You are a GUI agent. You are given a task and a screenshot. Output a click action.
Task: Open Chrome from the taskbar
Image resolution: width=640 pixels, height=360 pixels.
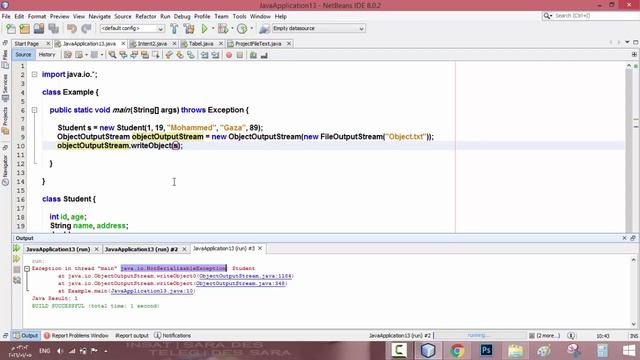pos(457,351)
